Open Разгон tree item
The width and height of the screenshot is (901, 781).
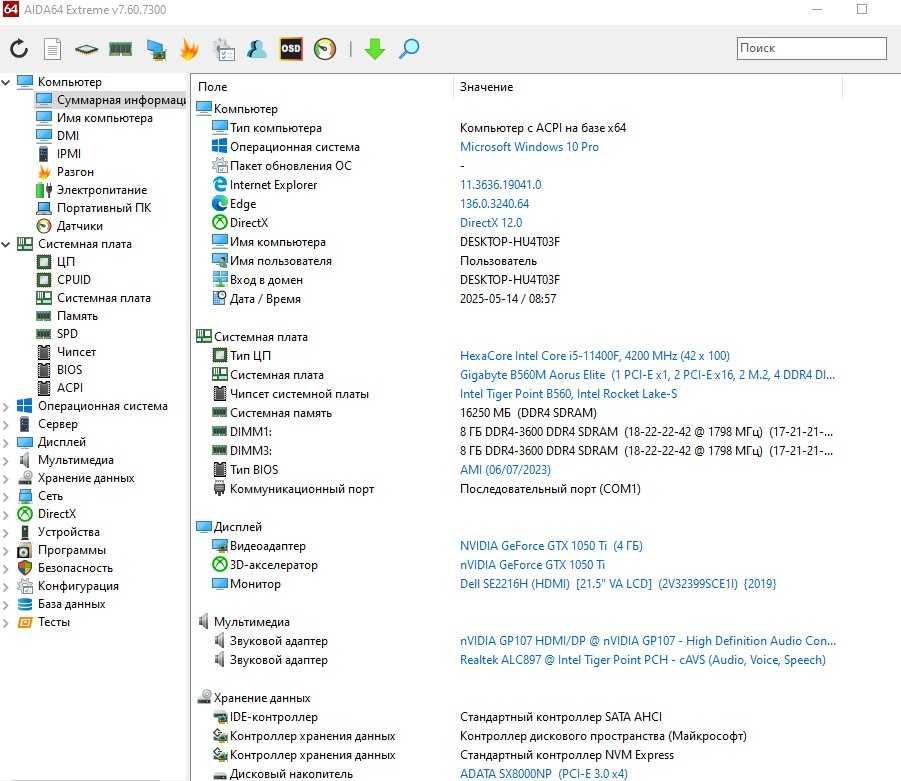click(x=75, y=172)
